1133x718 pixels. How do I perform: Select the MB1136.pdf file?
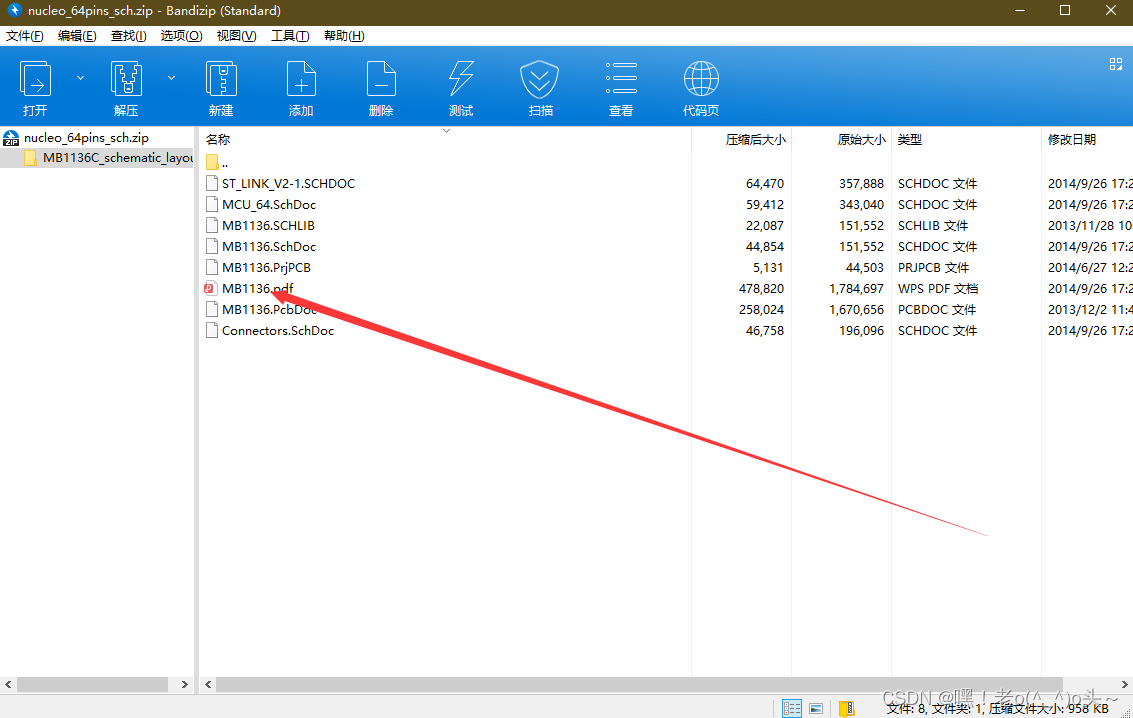point(257,288)
